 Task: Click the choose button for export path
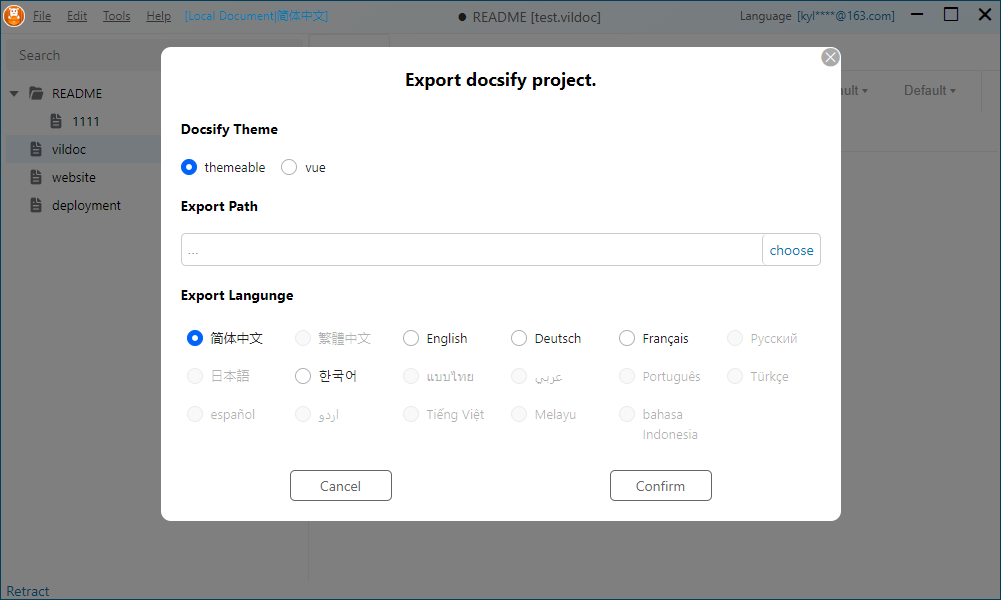click(791, 250)
